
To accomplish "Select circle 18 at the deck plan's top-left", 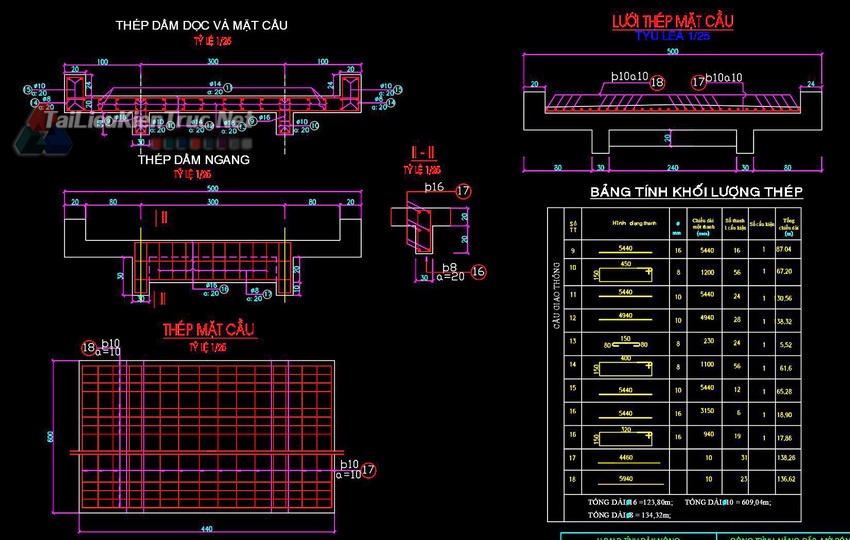I will coord(89,348).
